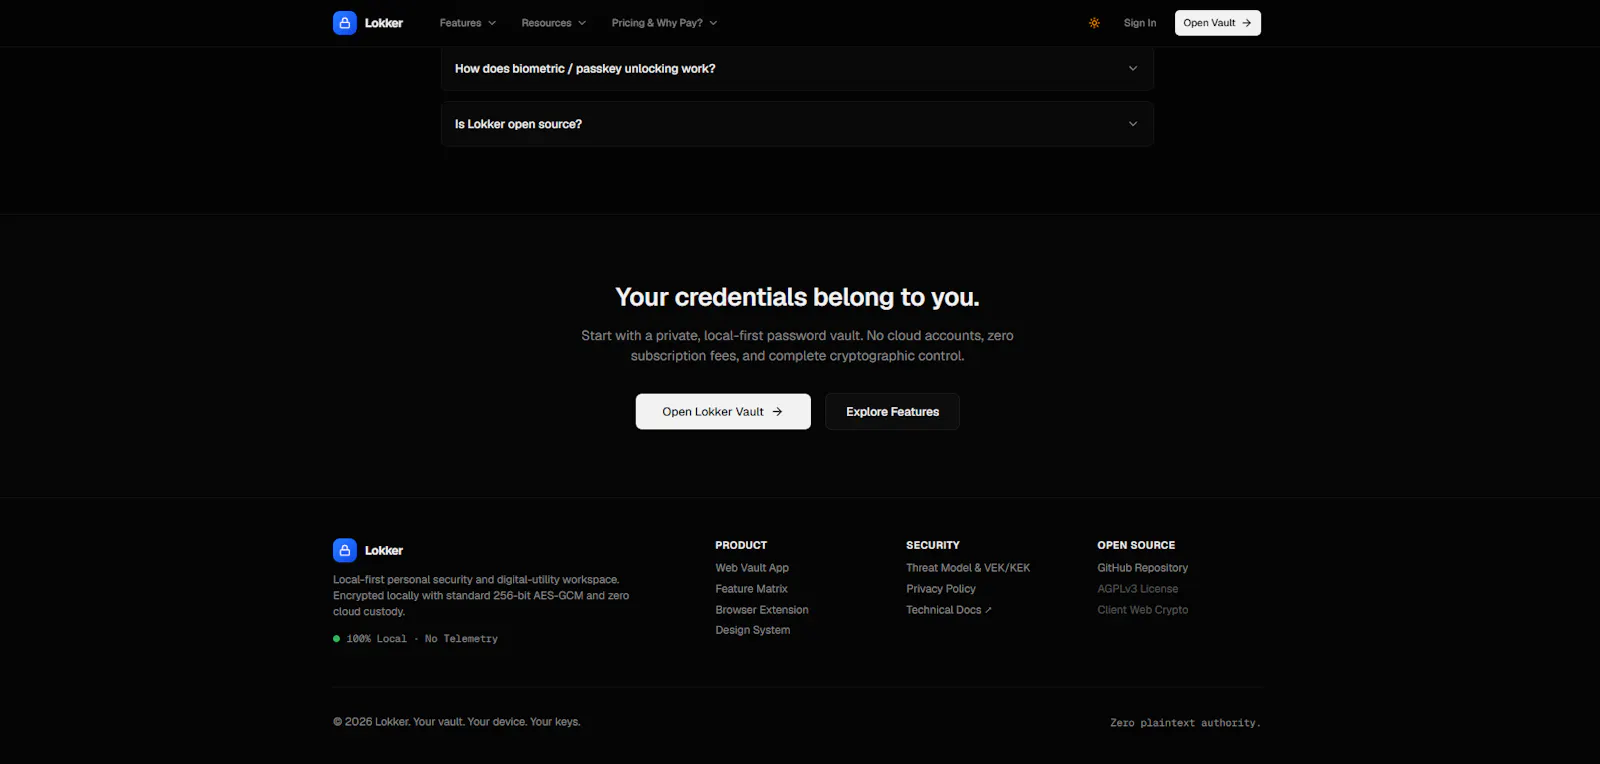Click the Client Web Crypto footer text

pyautogui.click(x=1143, y=610)
